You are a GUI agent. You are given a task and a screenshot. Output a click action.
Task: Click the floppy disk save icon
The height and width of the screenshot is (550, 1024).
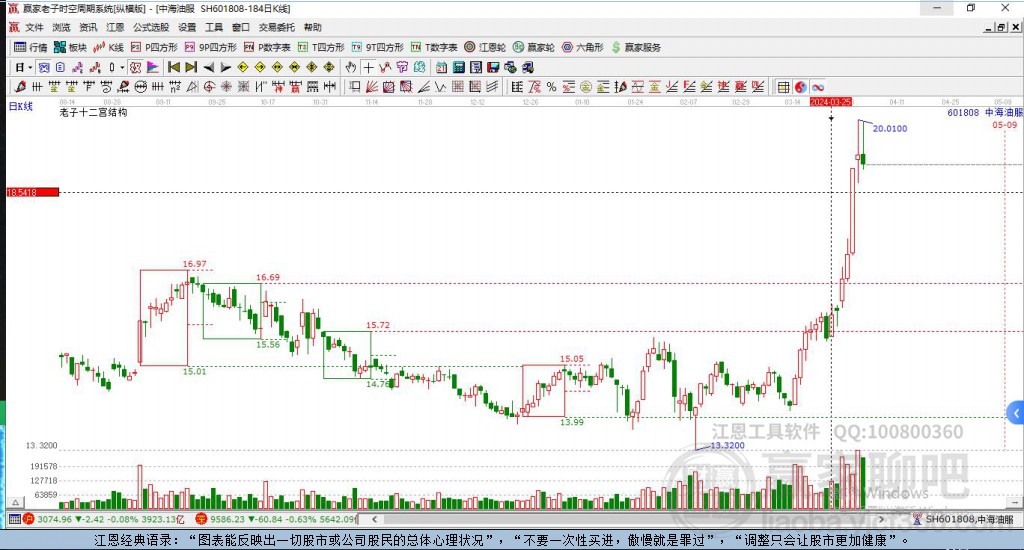click(x=493, y=67)
